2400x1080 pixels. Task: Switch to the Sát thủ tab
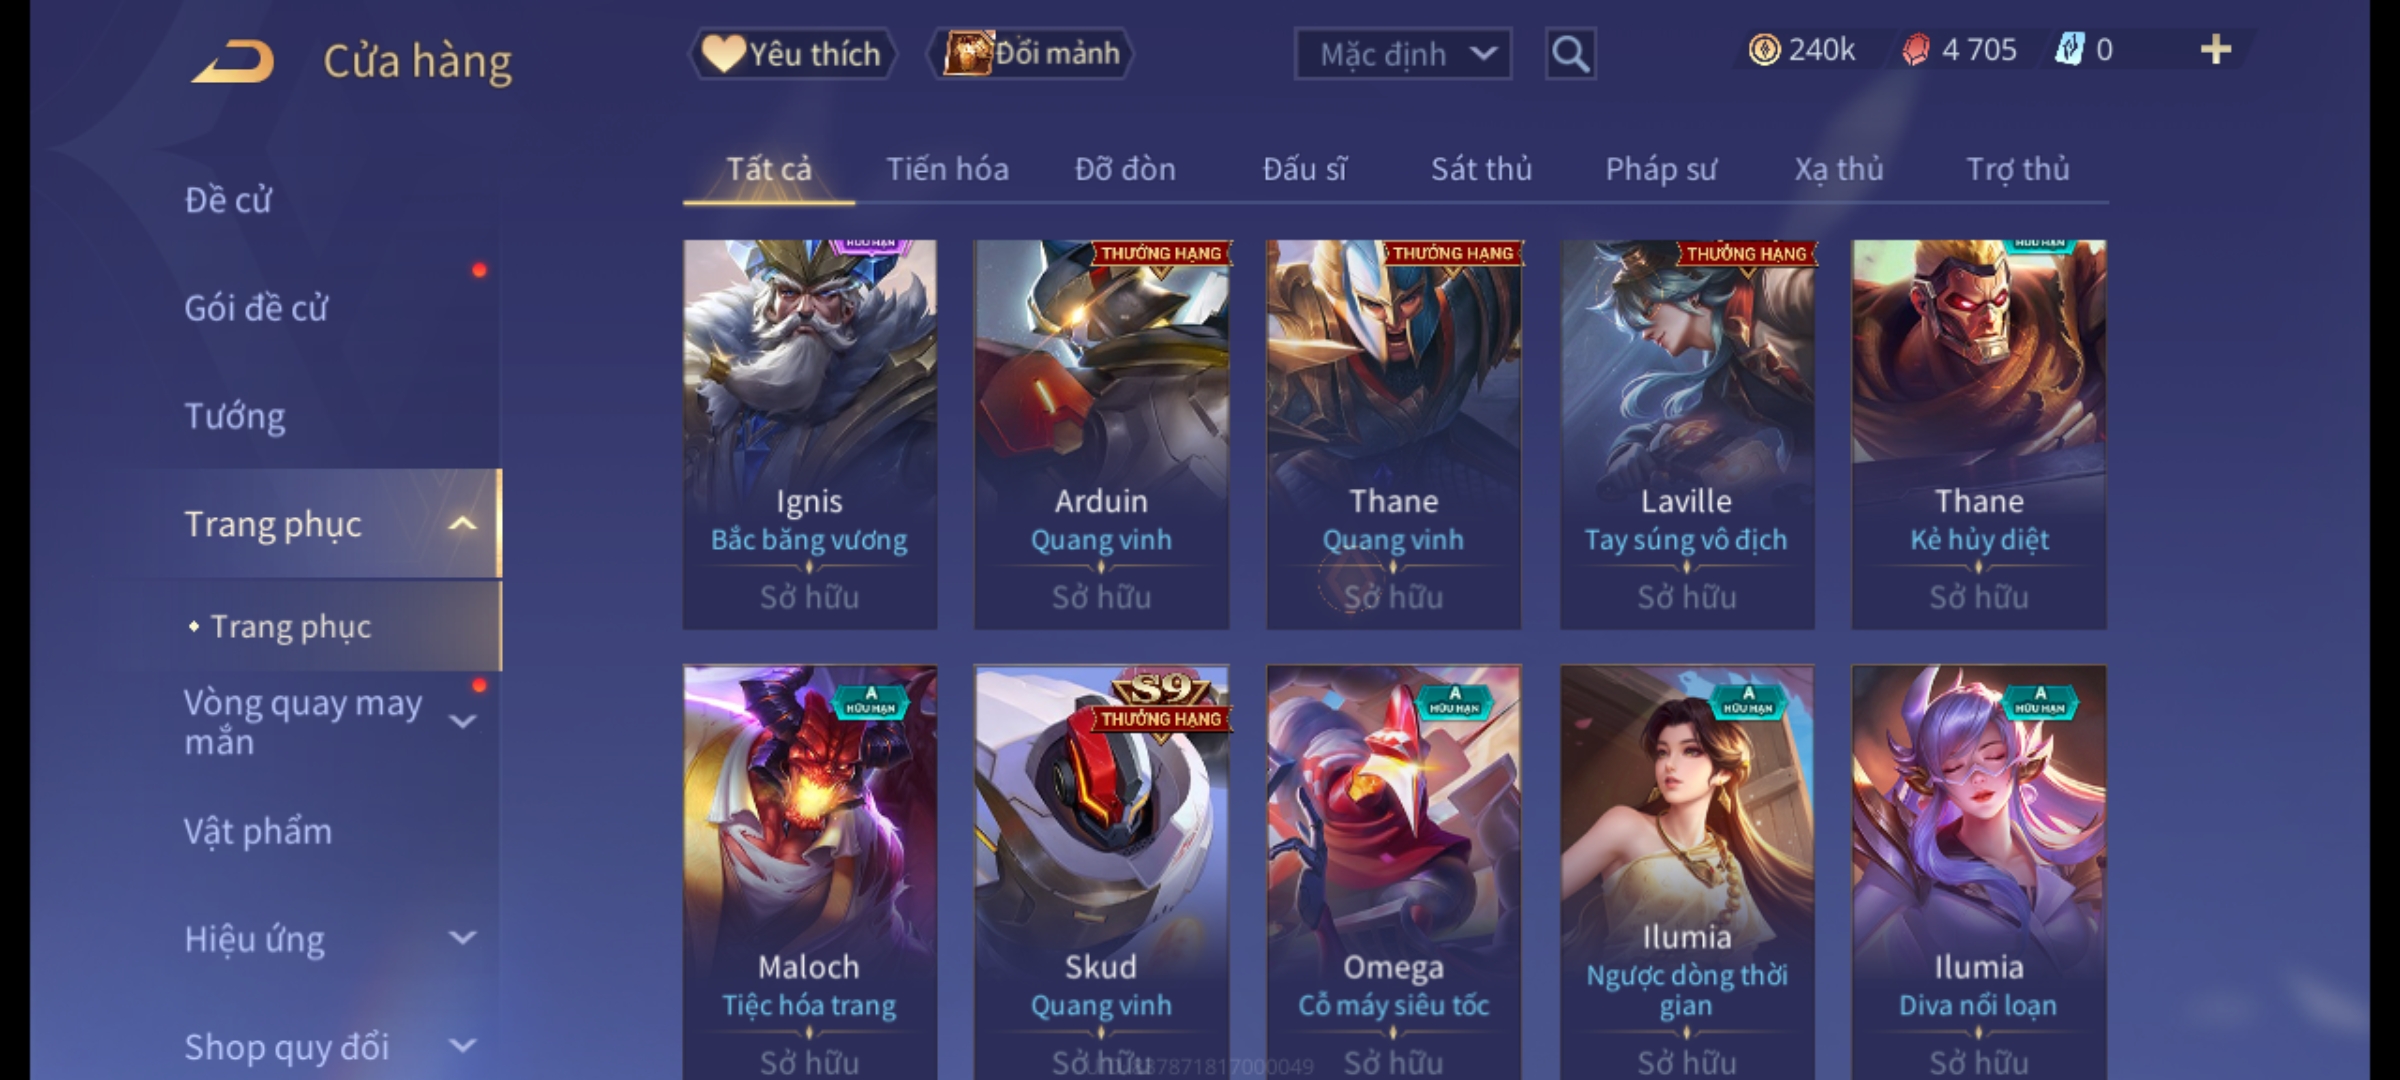coord(1481,169)
